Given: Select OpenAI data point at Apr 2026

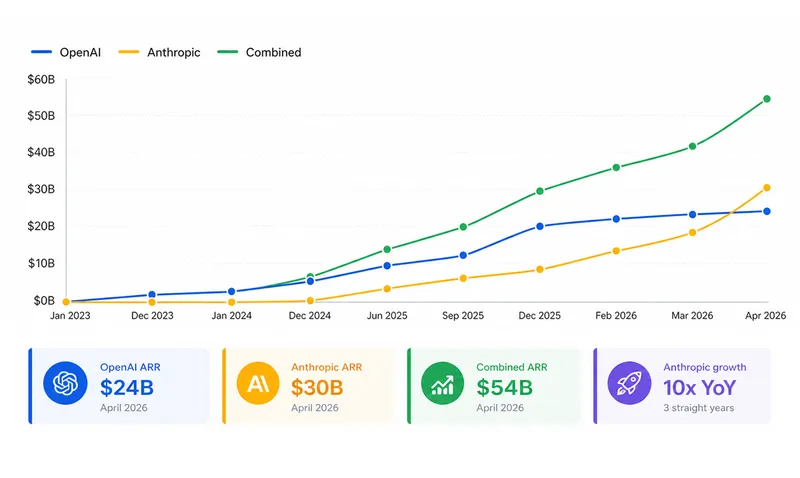Looking at the screenshot, I should 766,211.
